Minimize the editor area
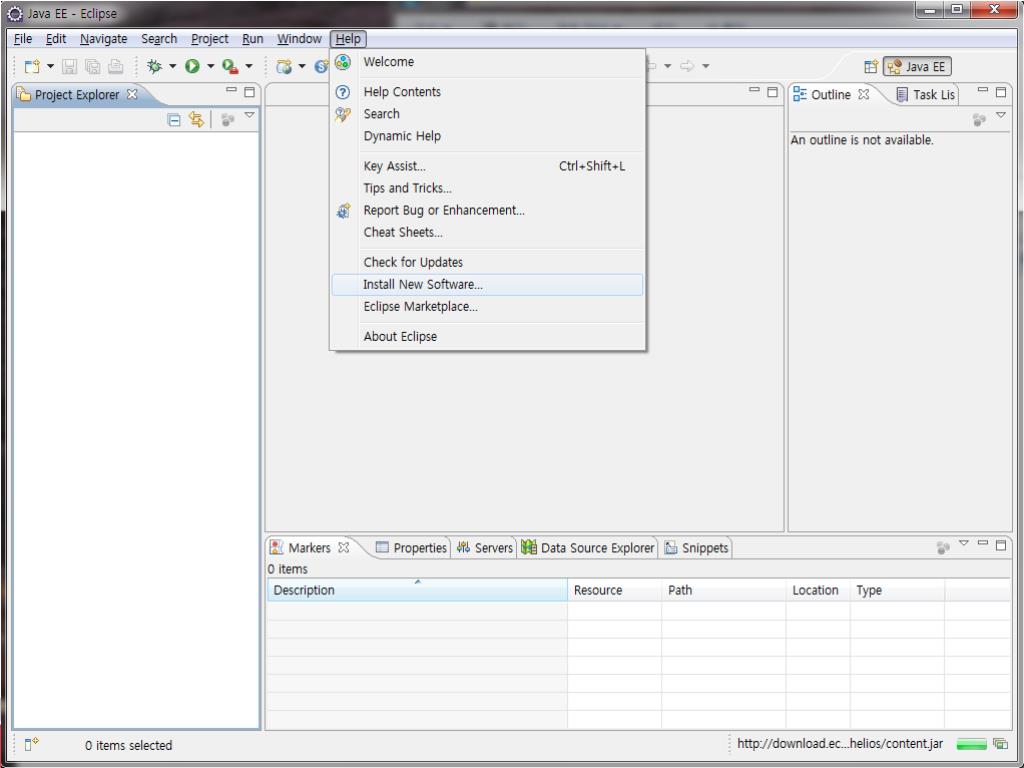The height and width of the screenshot is (768, 1024). [x=754, y=89]
